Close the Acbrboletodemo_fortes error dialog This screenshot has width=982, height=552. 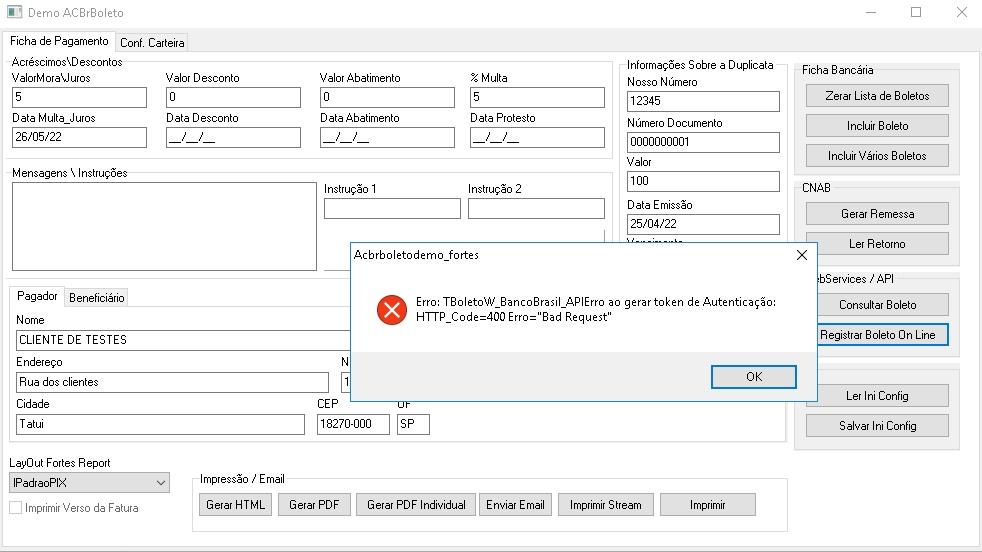(x=802, y=255)
